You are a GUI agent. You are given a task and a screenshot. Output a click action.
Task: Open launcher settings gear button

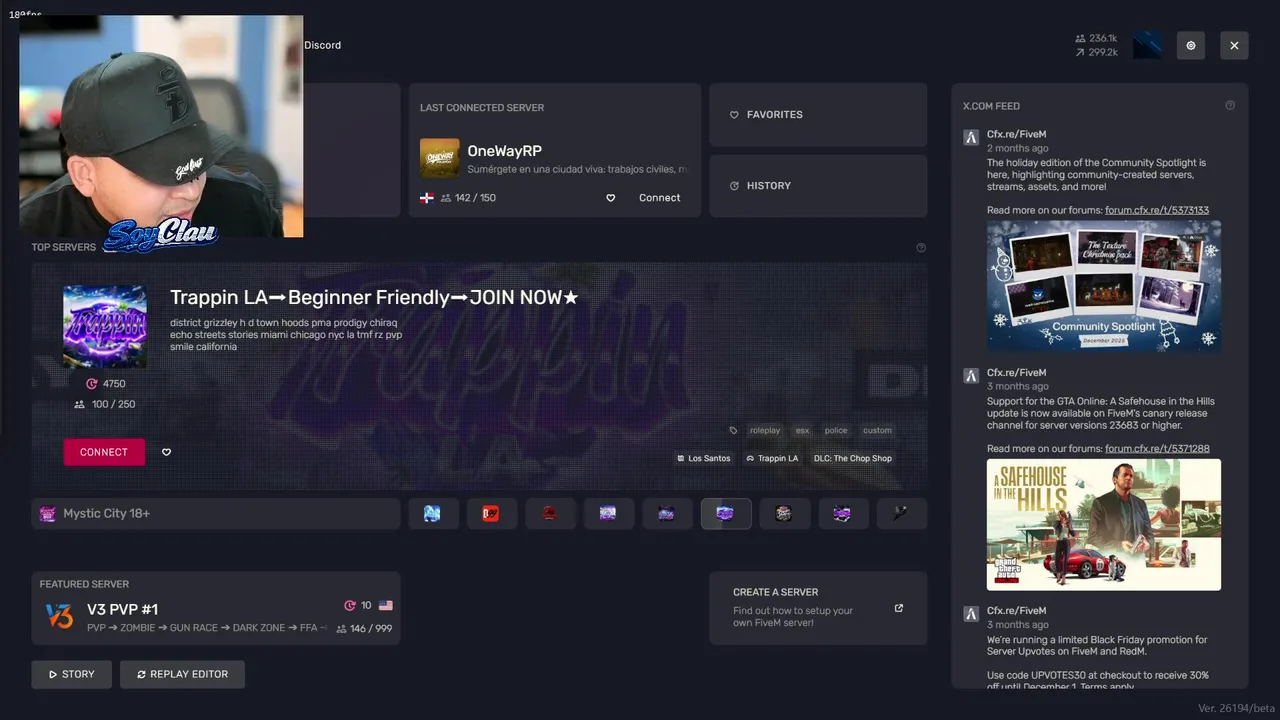click(x=1190, y=45)
